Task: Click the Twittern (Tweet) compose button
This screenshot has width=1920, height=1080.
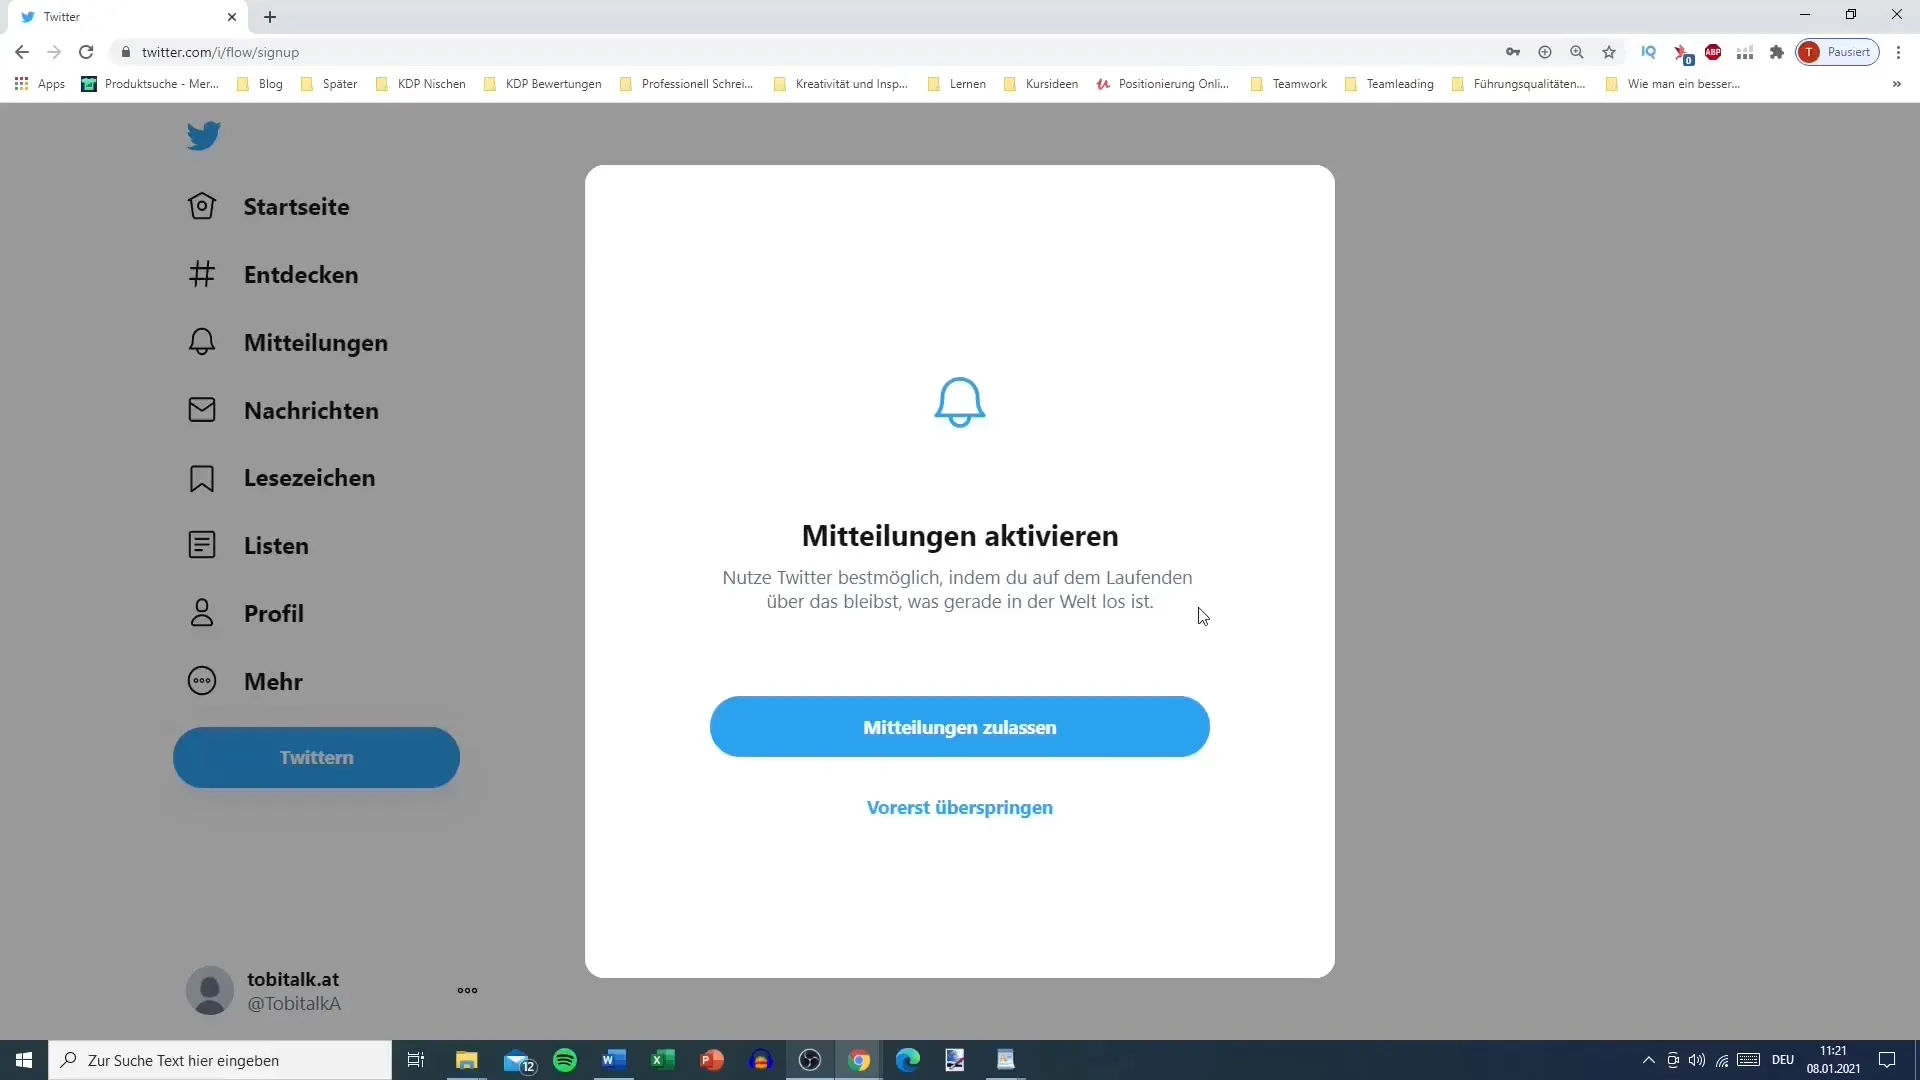Action: click(x=316, y=757)
